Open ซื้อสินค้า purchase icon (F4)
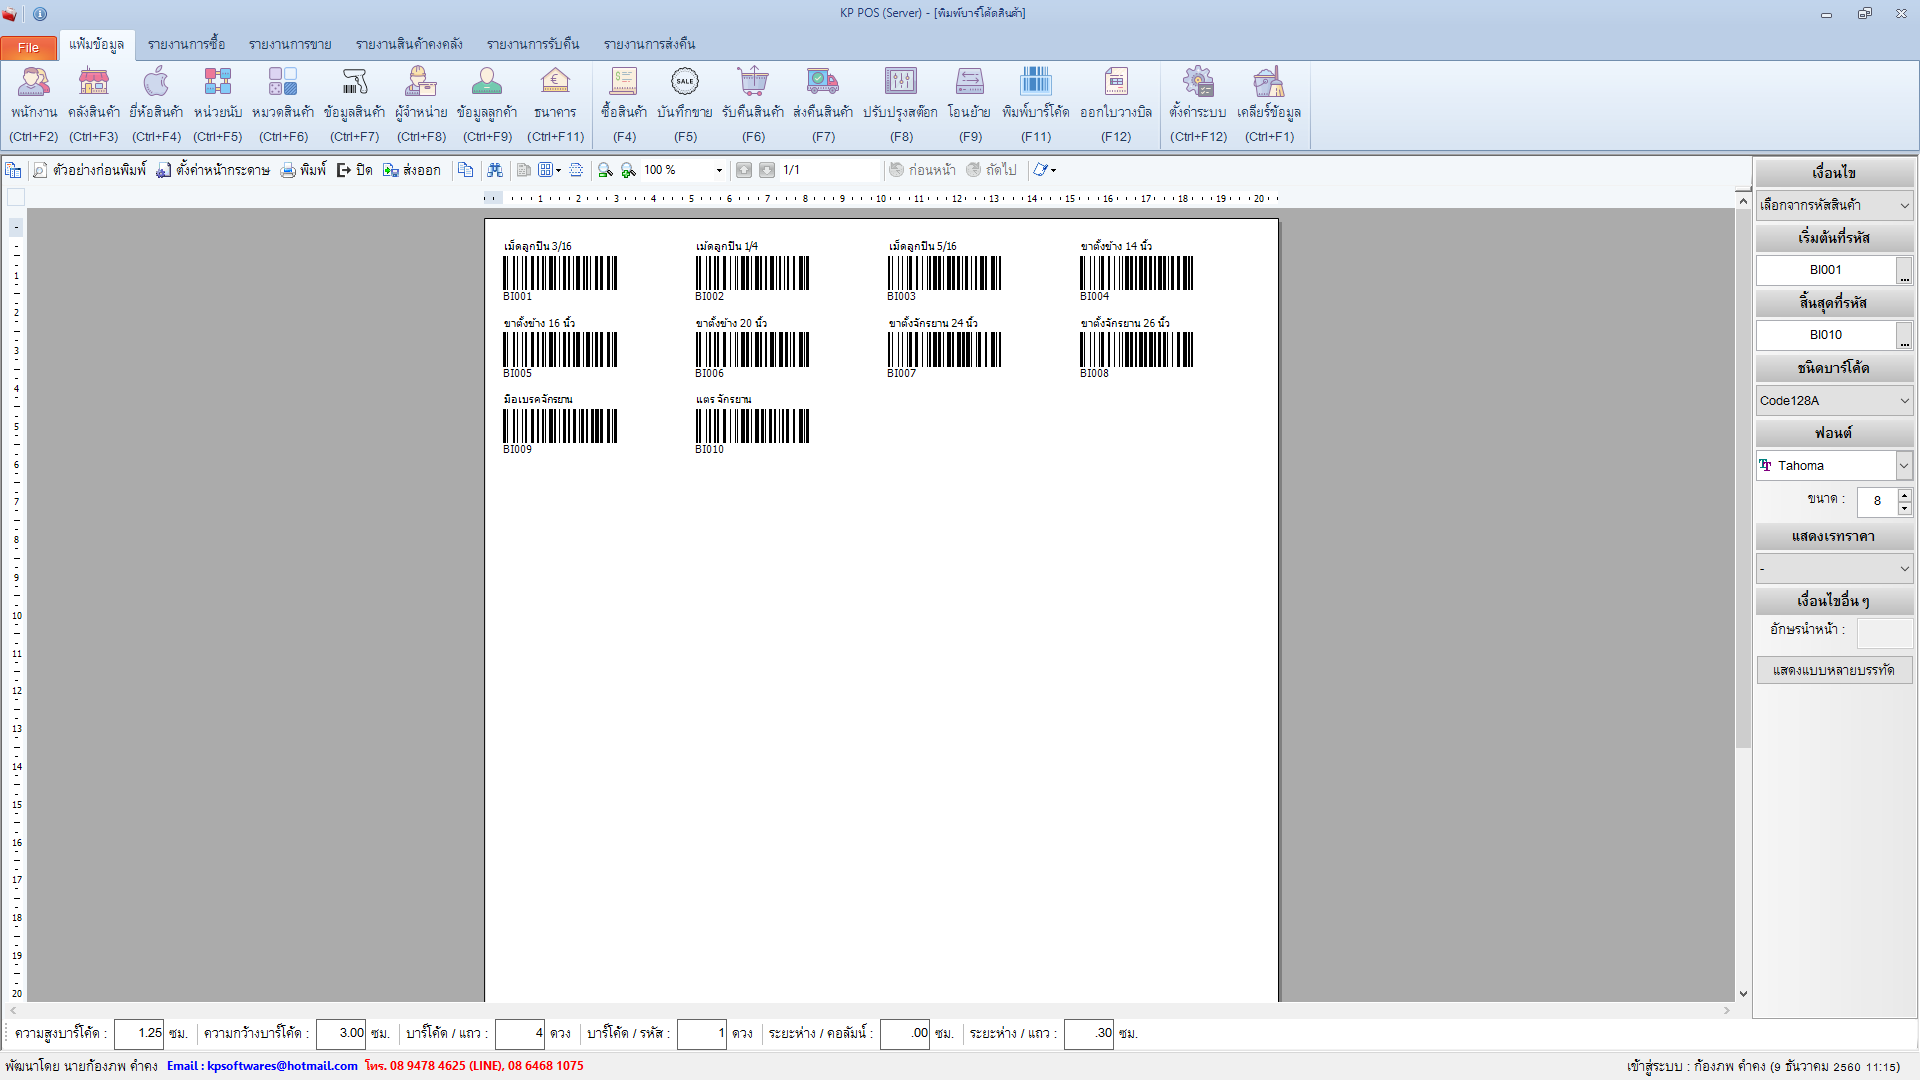This screenshot has width=1920, height=1080. pyautogui.click(x=624, y=105)
